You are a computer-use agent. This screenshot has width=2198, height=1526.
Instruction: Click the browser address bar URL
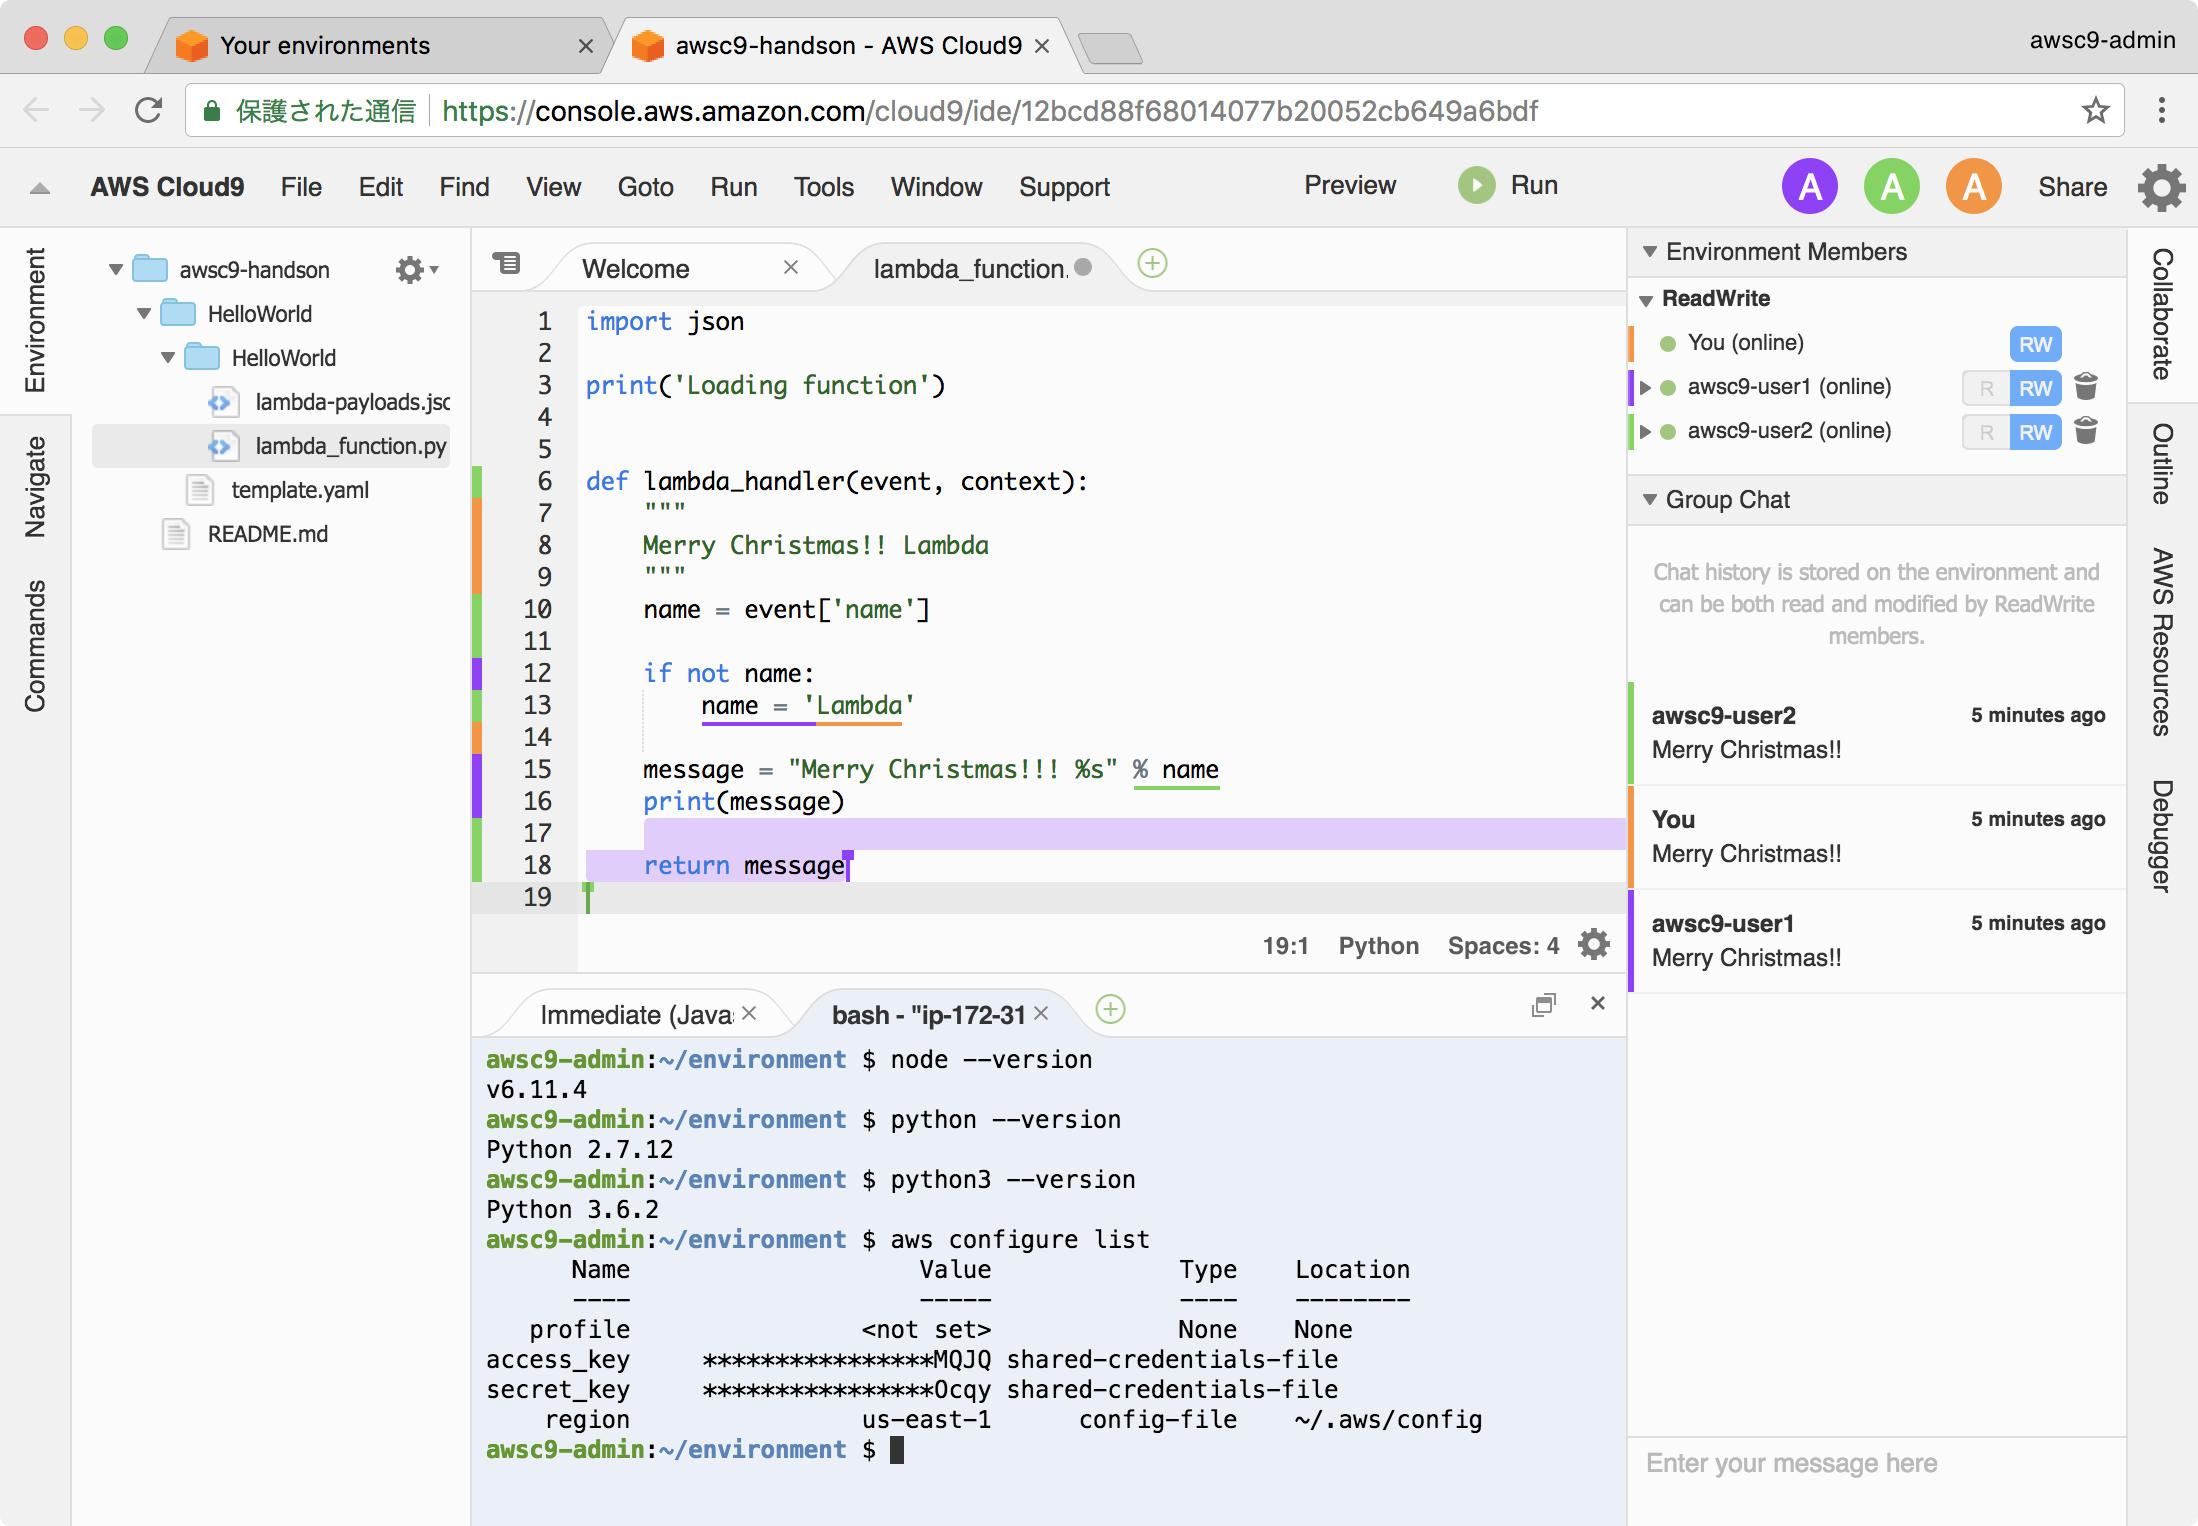click(x=989, y=111)
